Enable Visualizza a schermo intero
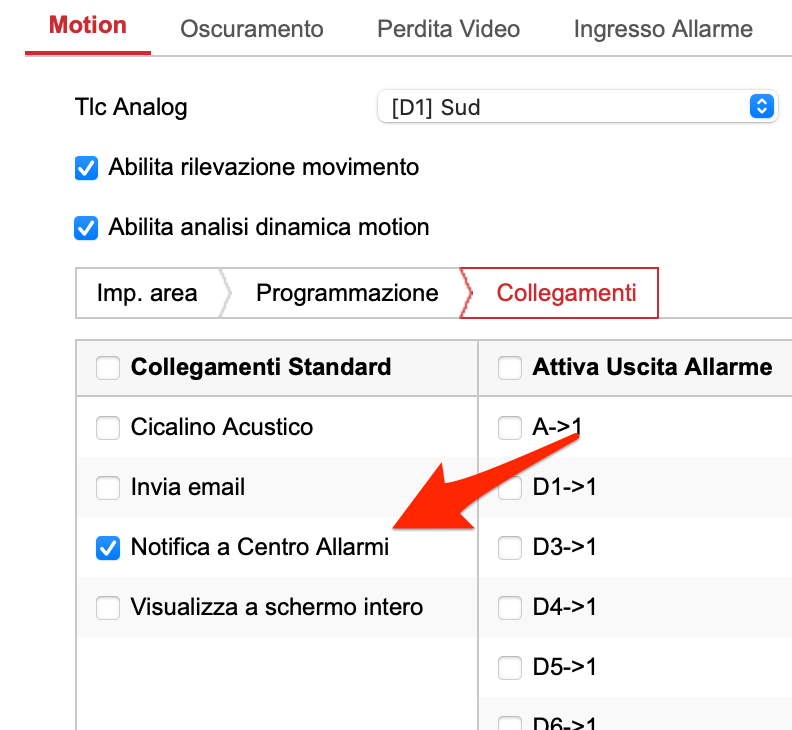Image resolution: width=792 pixels, height=730 pixels. point(108,607)
